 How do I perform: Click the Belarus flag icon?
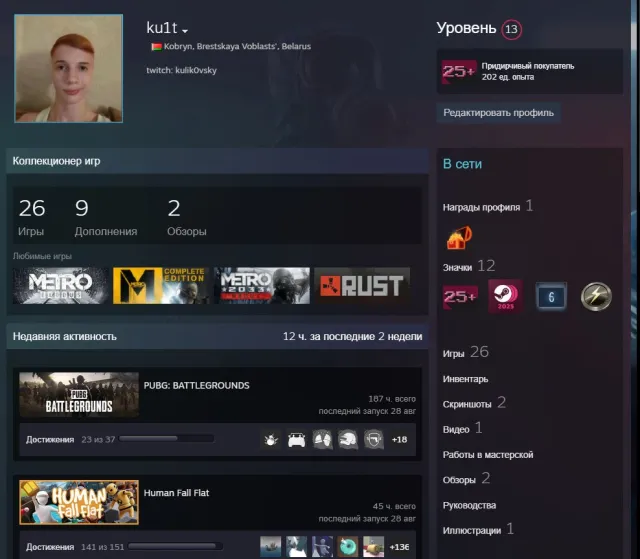[x=156, y=47]
